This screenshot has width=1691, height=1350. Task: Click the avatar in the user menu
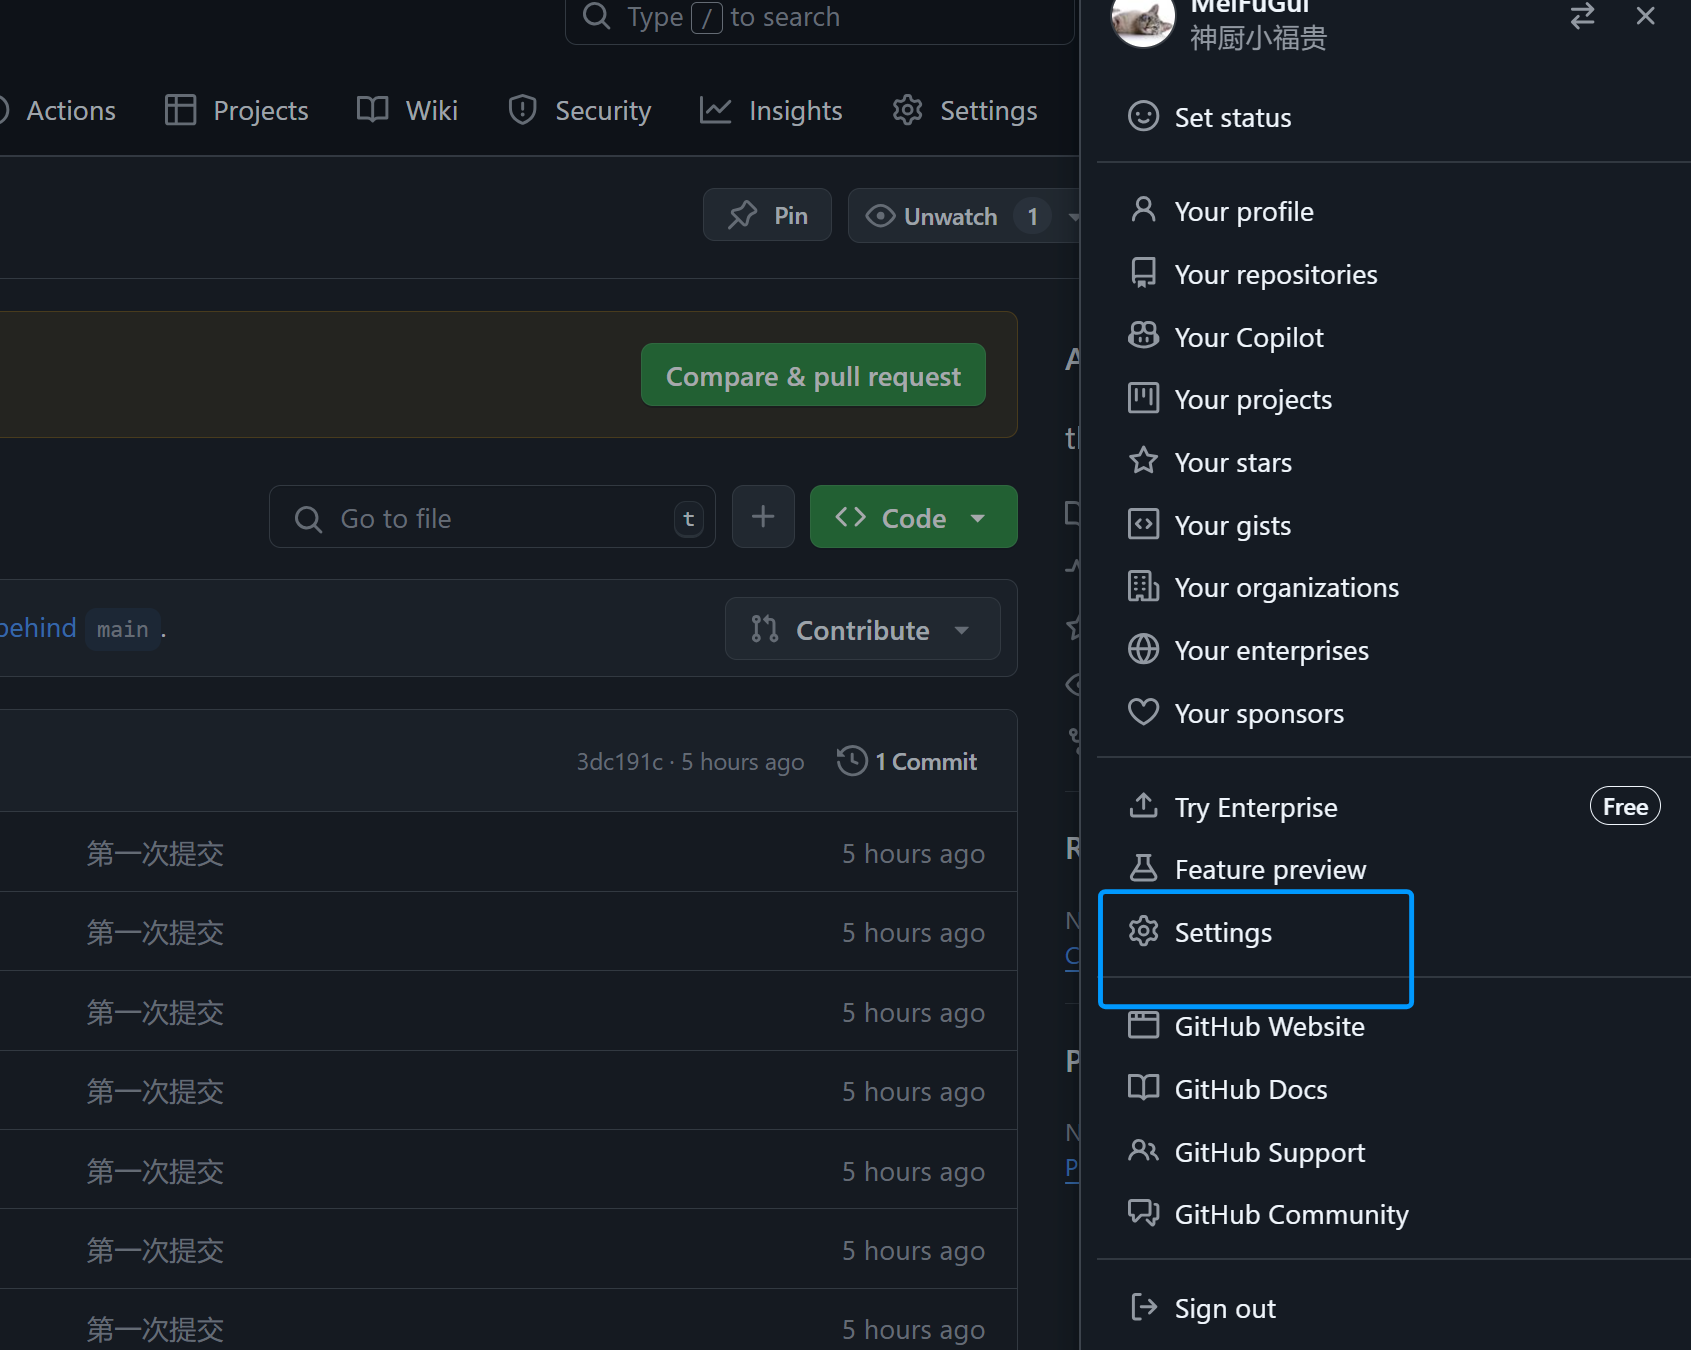[x=1142, y=18]
